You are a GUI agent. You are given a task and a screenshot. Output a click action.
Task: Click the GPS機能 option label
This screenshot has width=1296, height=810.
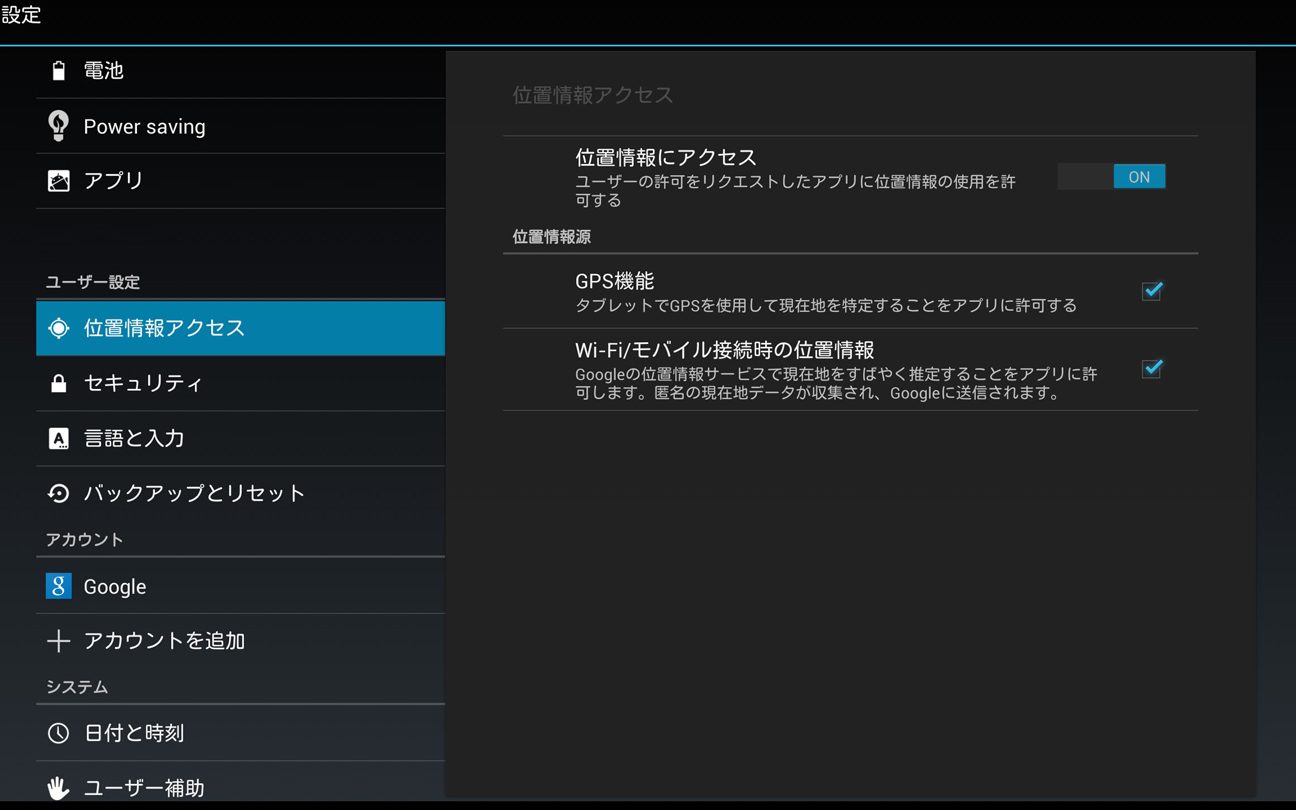coord(614,281)
